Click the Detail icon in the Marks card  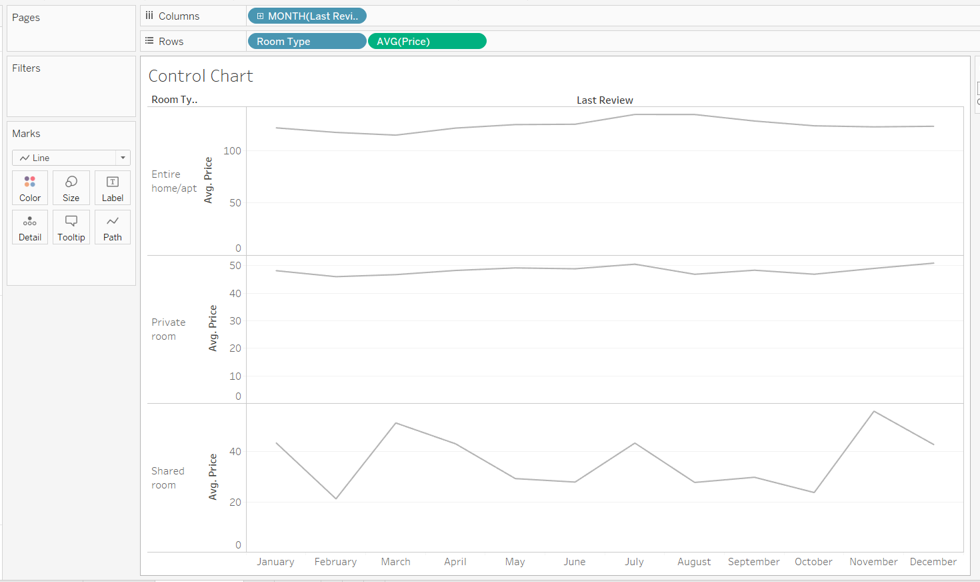pos(29,227)
